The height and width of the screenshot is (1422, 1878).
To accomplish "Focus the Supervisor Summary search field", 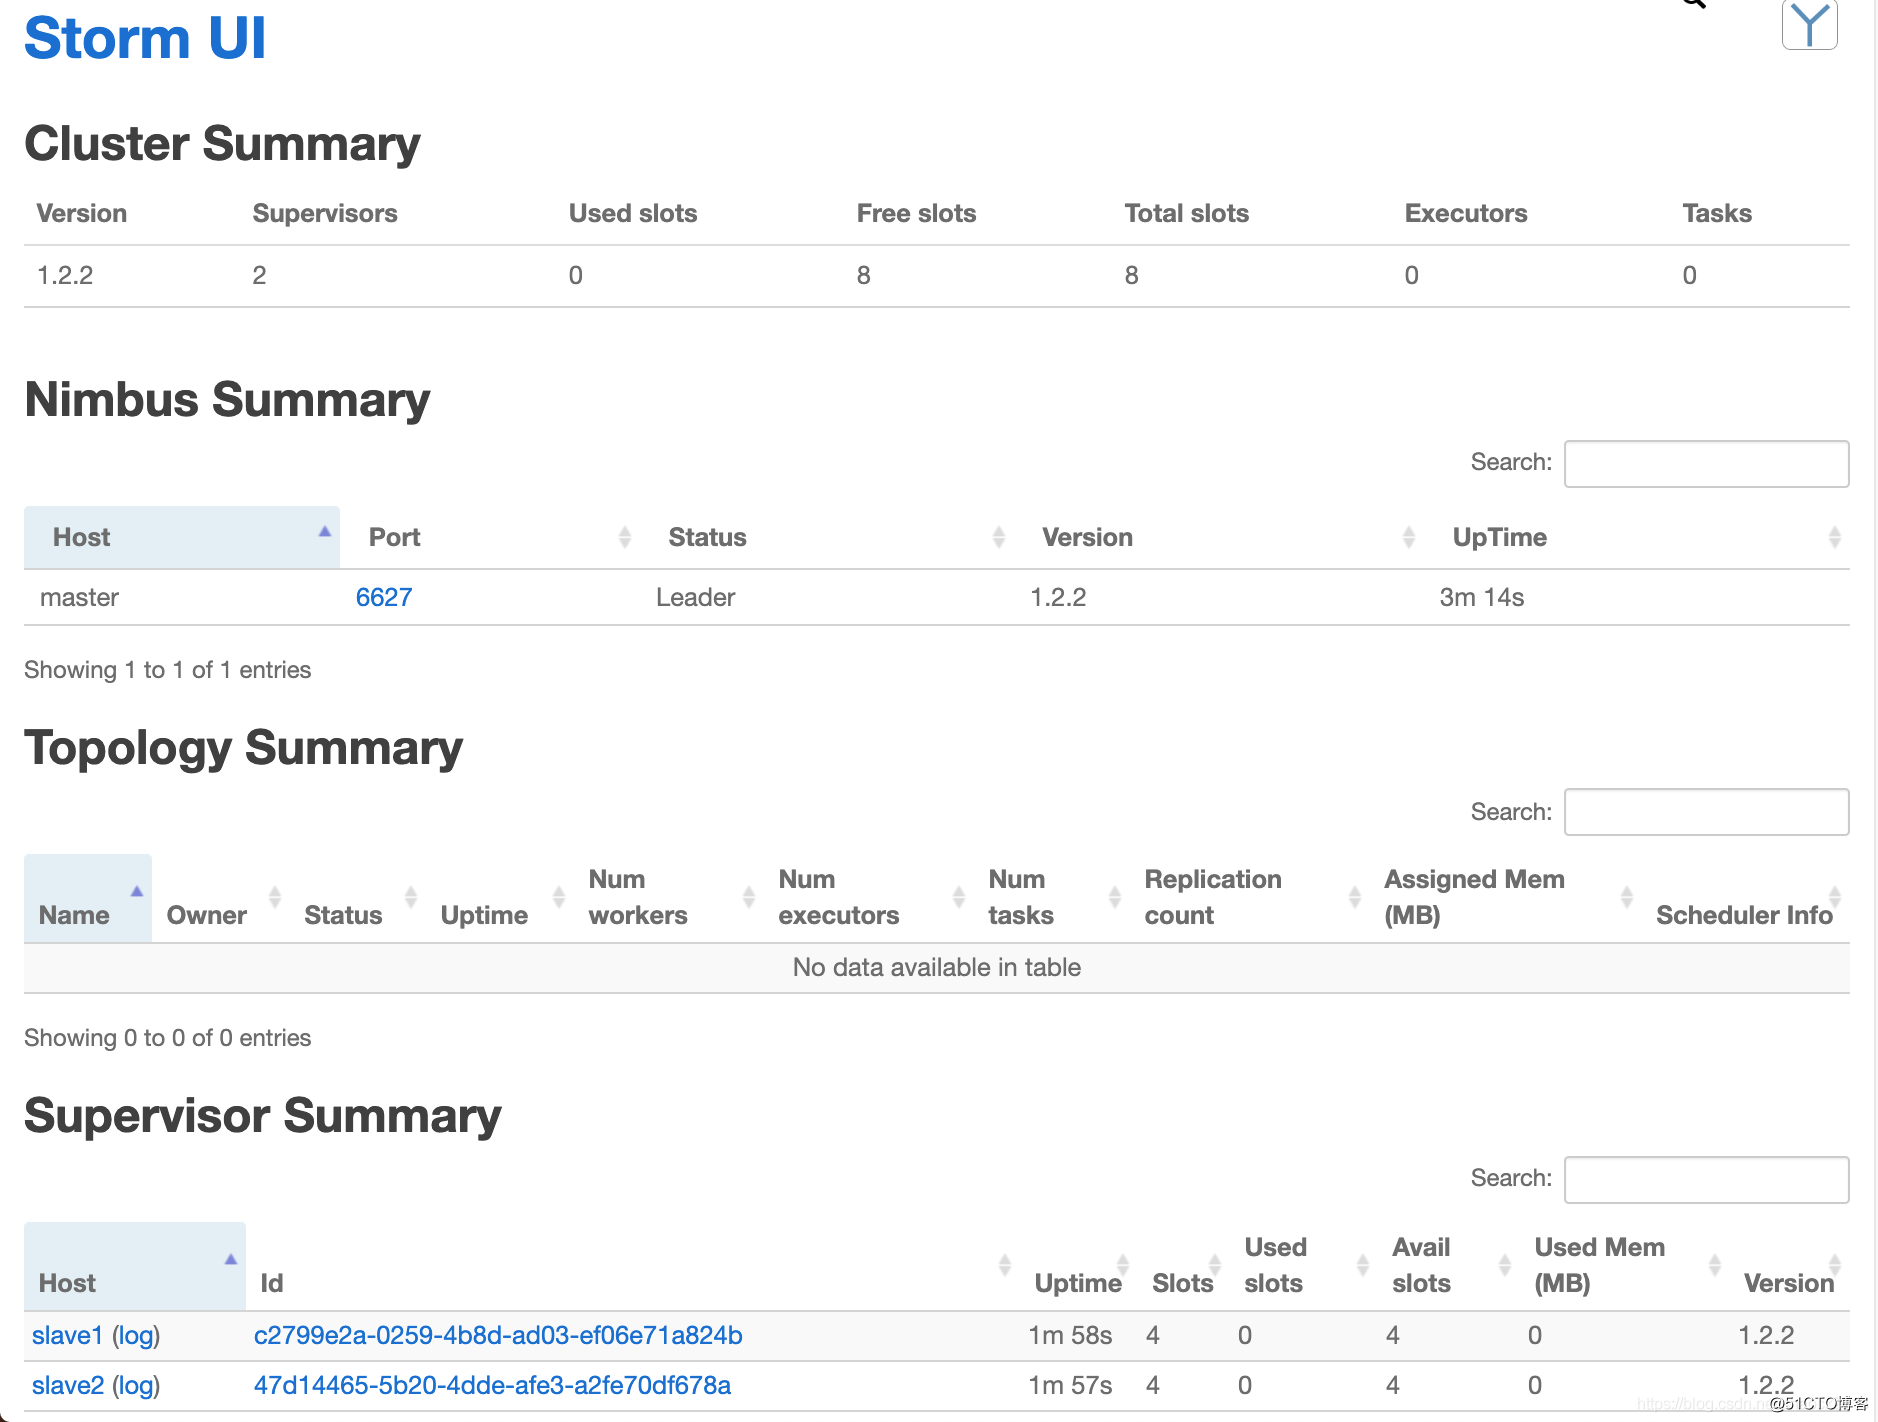I will click(x=1706, y=1180).
